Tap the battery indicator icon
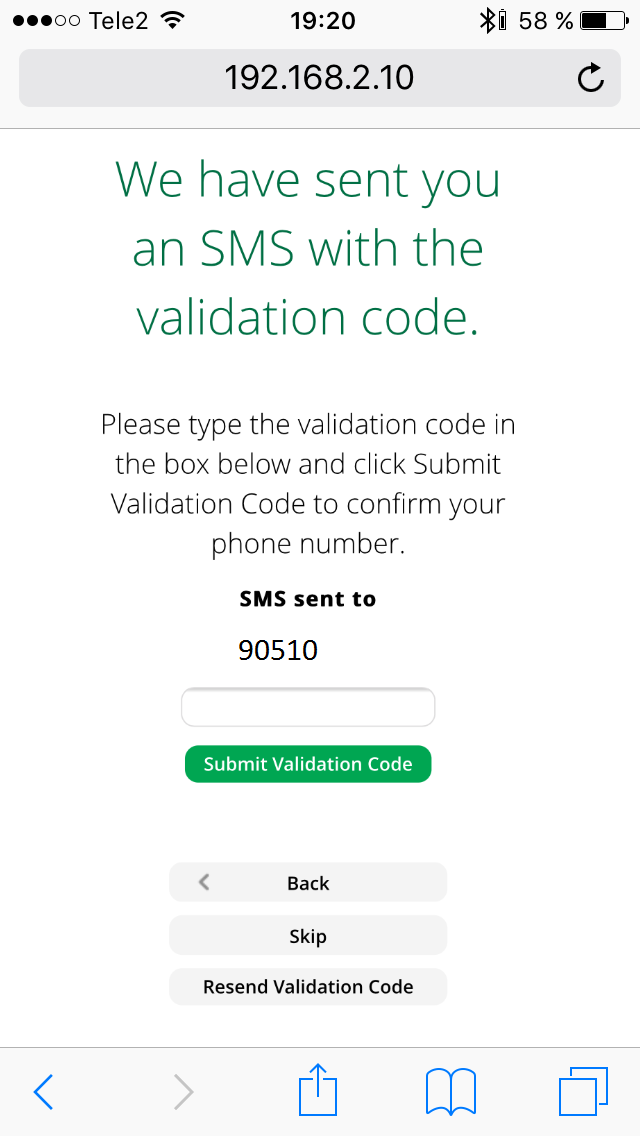The image size is (640, 1136). point(604,21)
